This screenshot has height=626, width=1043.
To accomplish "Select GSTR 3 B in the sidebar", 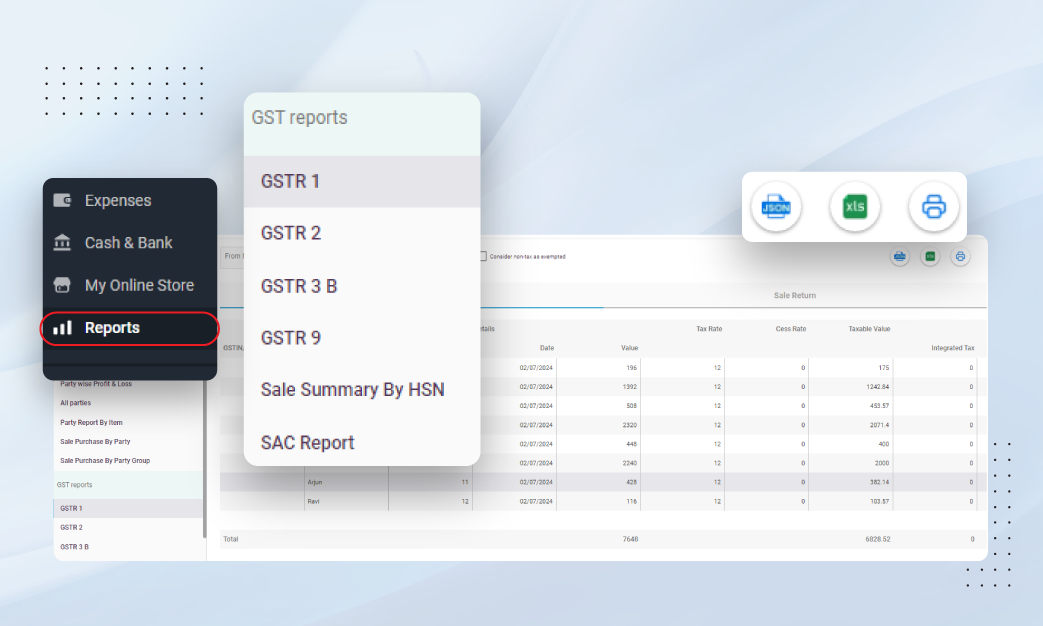I will pyautogui.click(x=73, y=546).
